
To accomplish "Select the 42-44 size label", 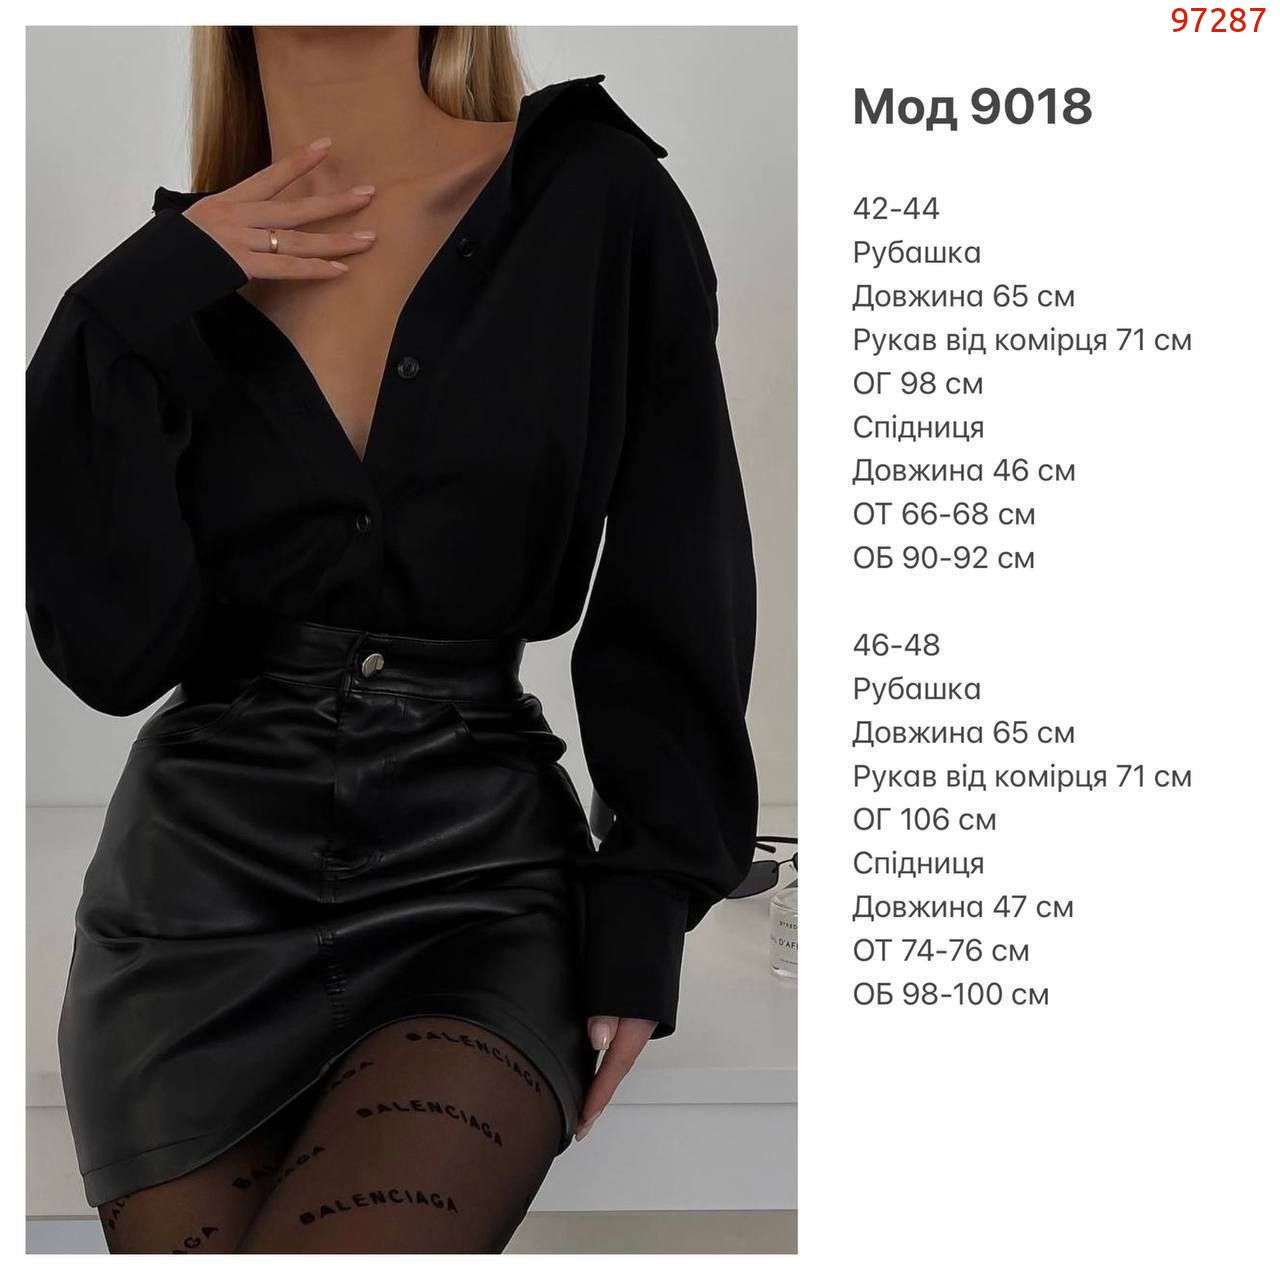I will (896, 209).
